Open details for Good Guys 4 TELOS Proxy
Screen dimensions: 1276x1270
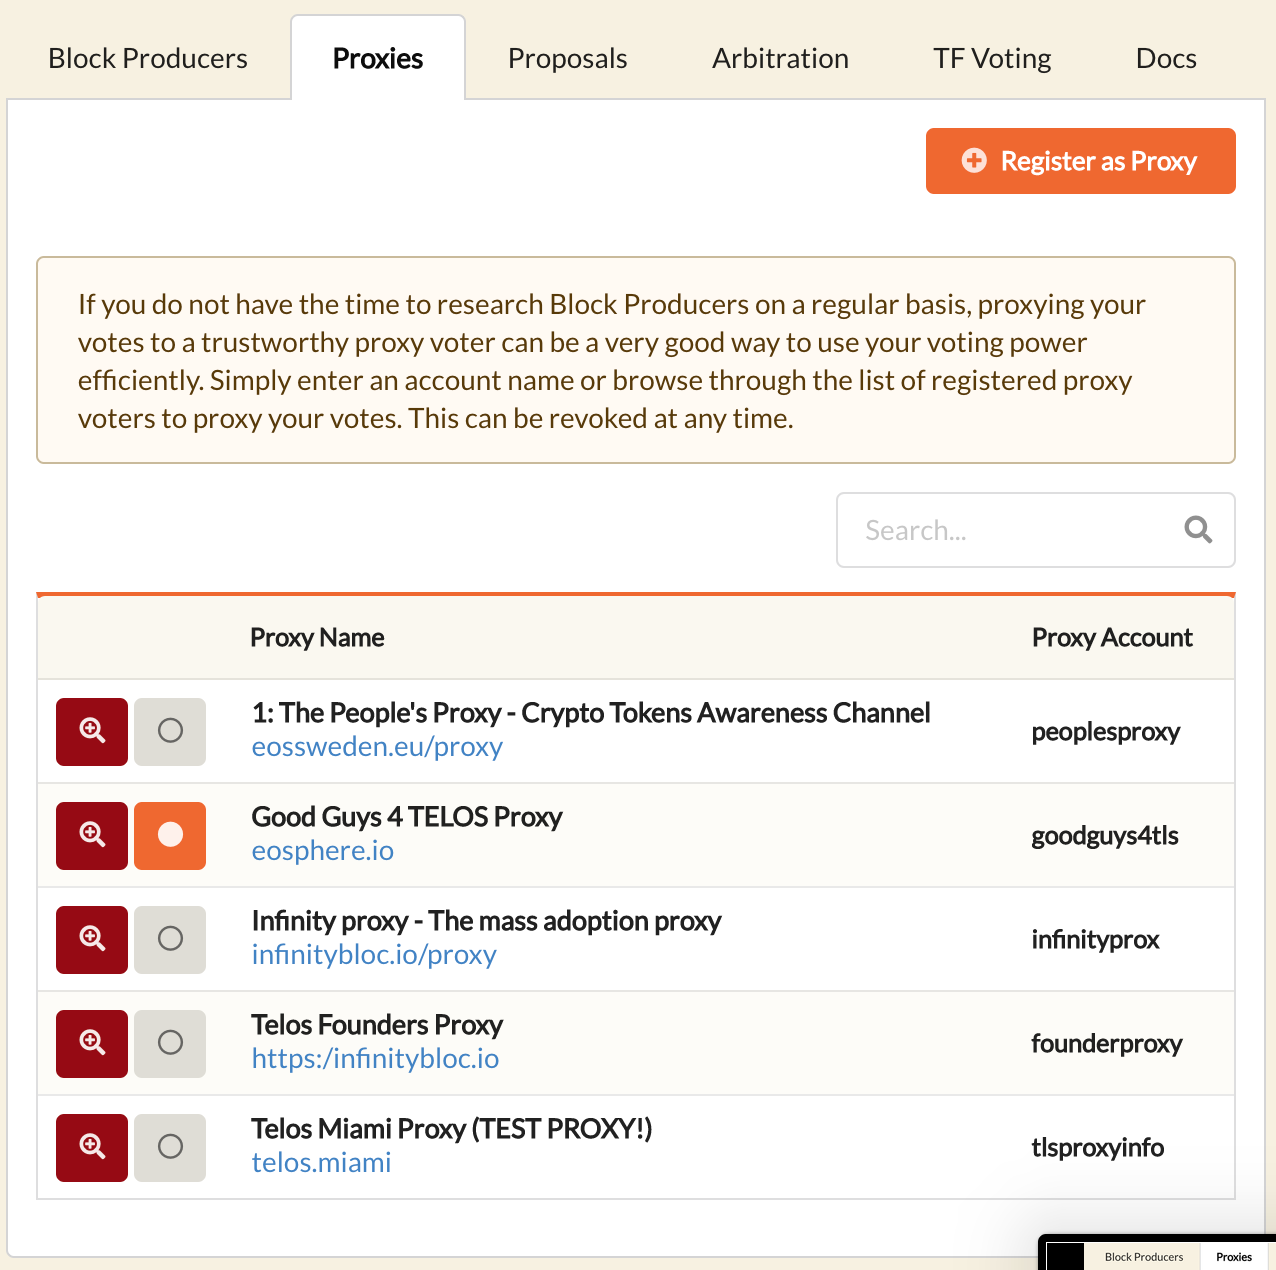[x=92, y=835]
